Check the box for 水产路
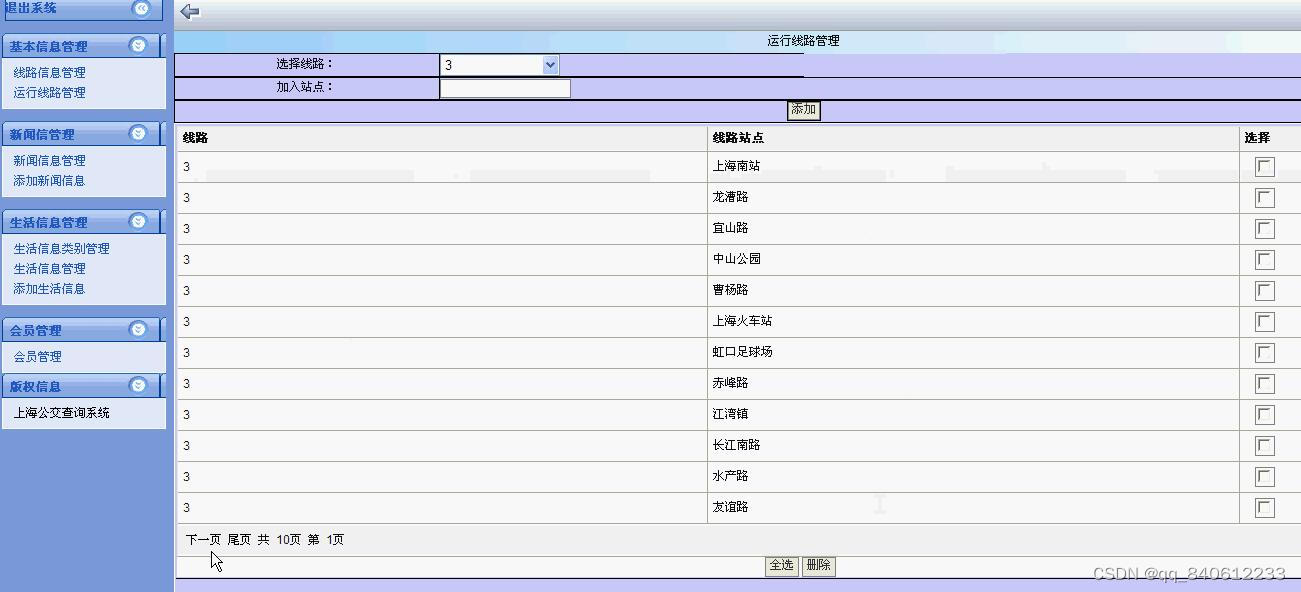Screen dimensions: 1301x592 pyautogui.click(x=1265, y=477)
